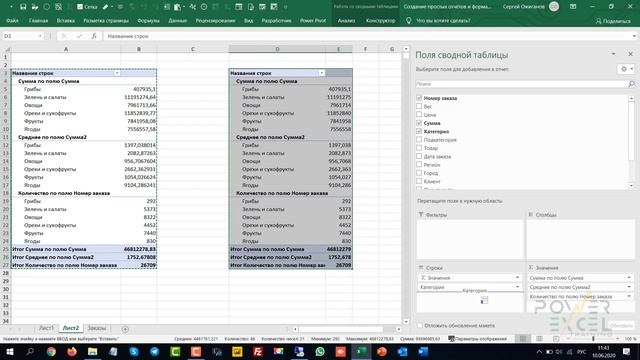This screenshot has height=360, width=640.
Task: Open Telegram from the taskbar
Action: coord(155,351)
